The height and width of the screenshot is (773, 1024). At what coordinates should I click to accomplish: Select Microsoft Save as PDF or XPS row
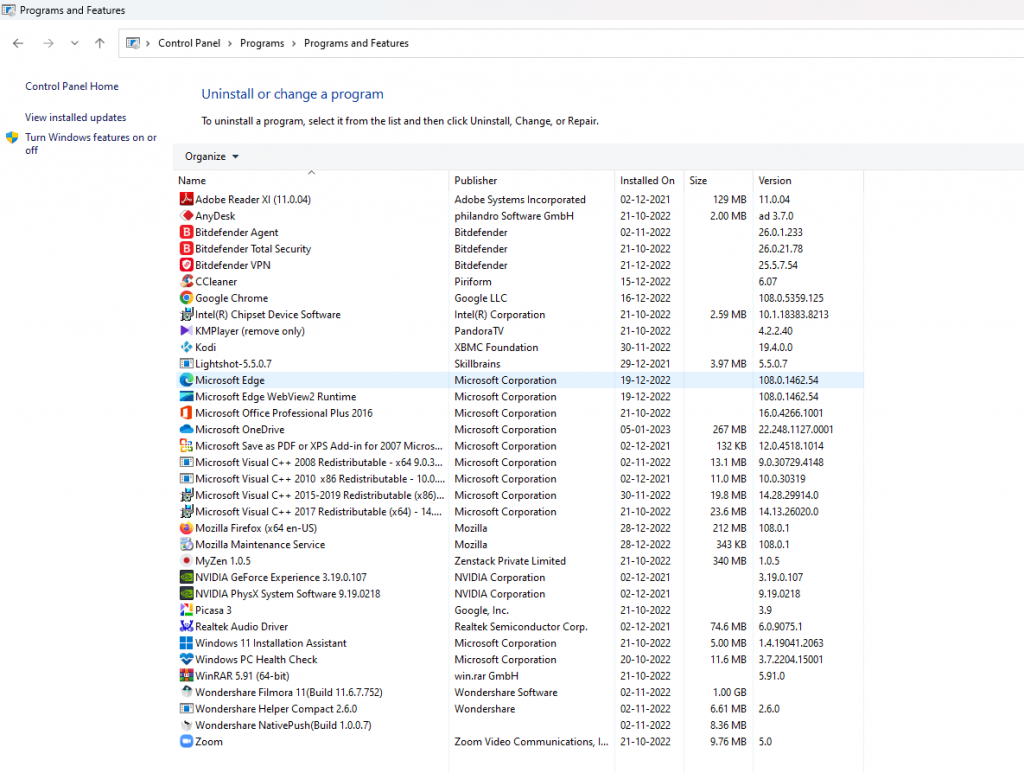click(x=520, y=446)
